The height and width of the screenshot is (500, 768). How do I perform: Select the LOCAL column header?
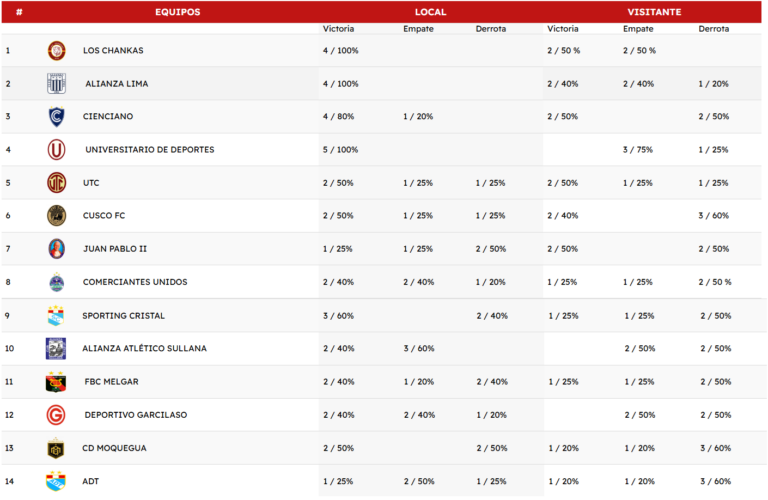point(430,12)
